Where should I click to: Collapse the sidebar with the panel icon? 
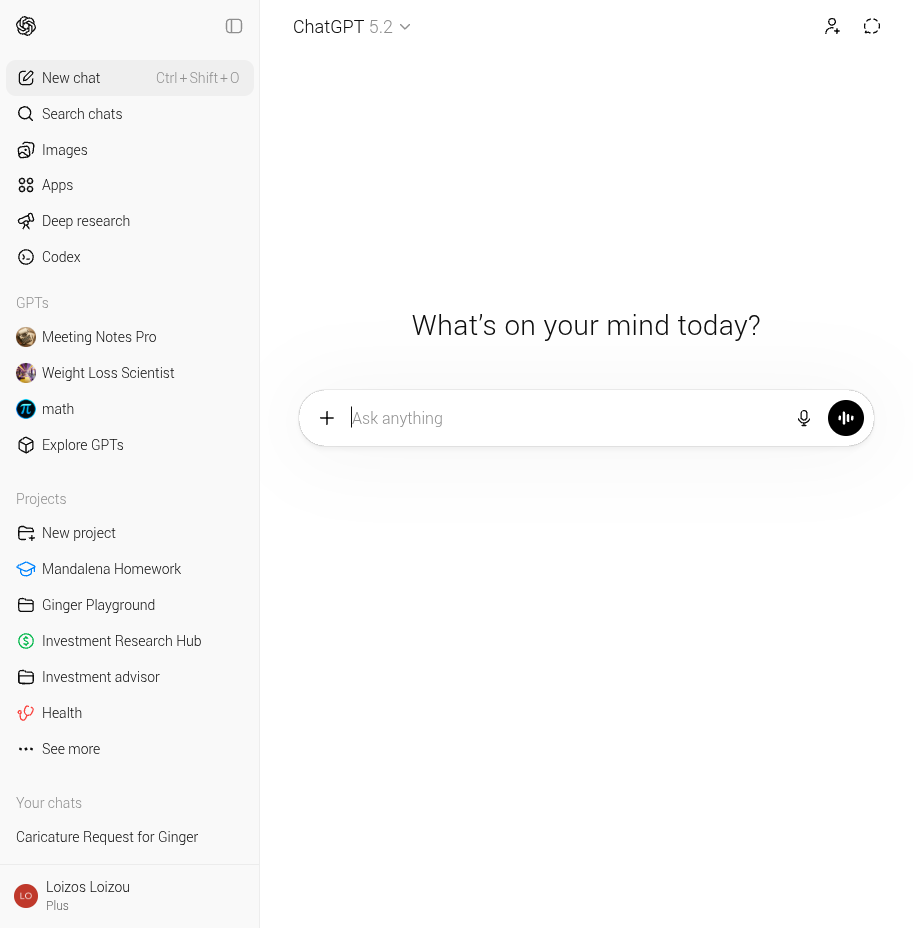pos(234,26)
